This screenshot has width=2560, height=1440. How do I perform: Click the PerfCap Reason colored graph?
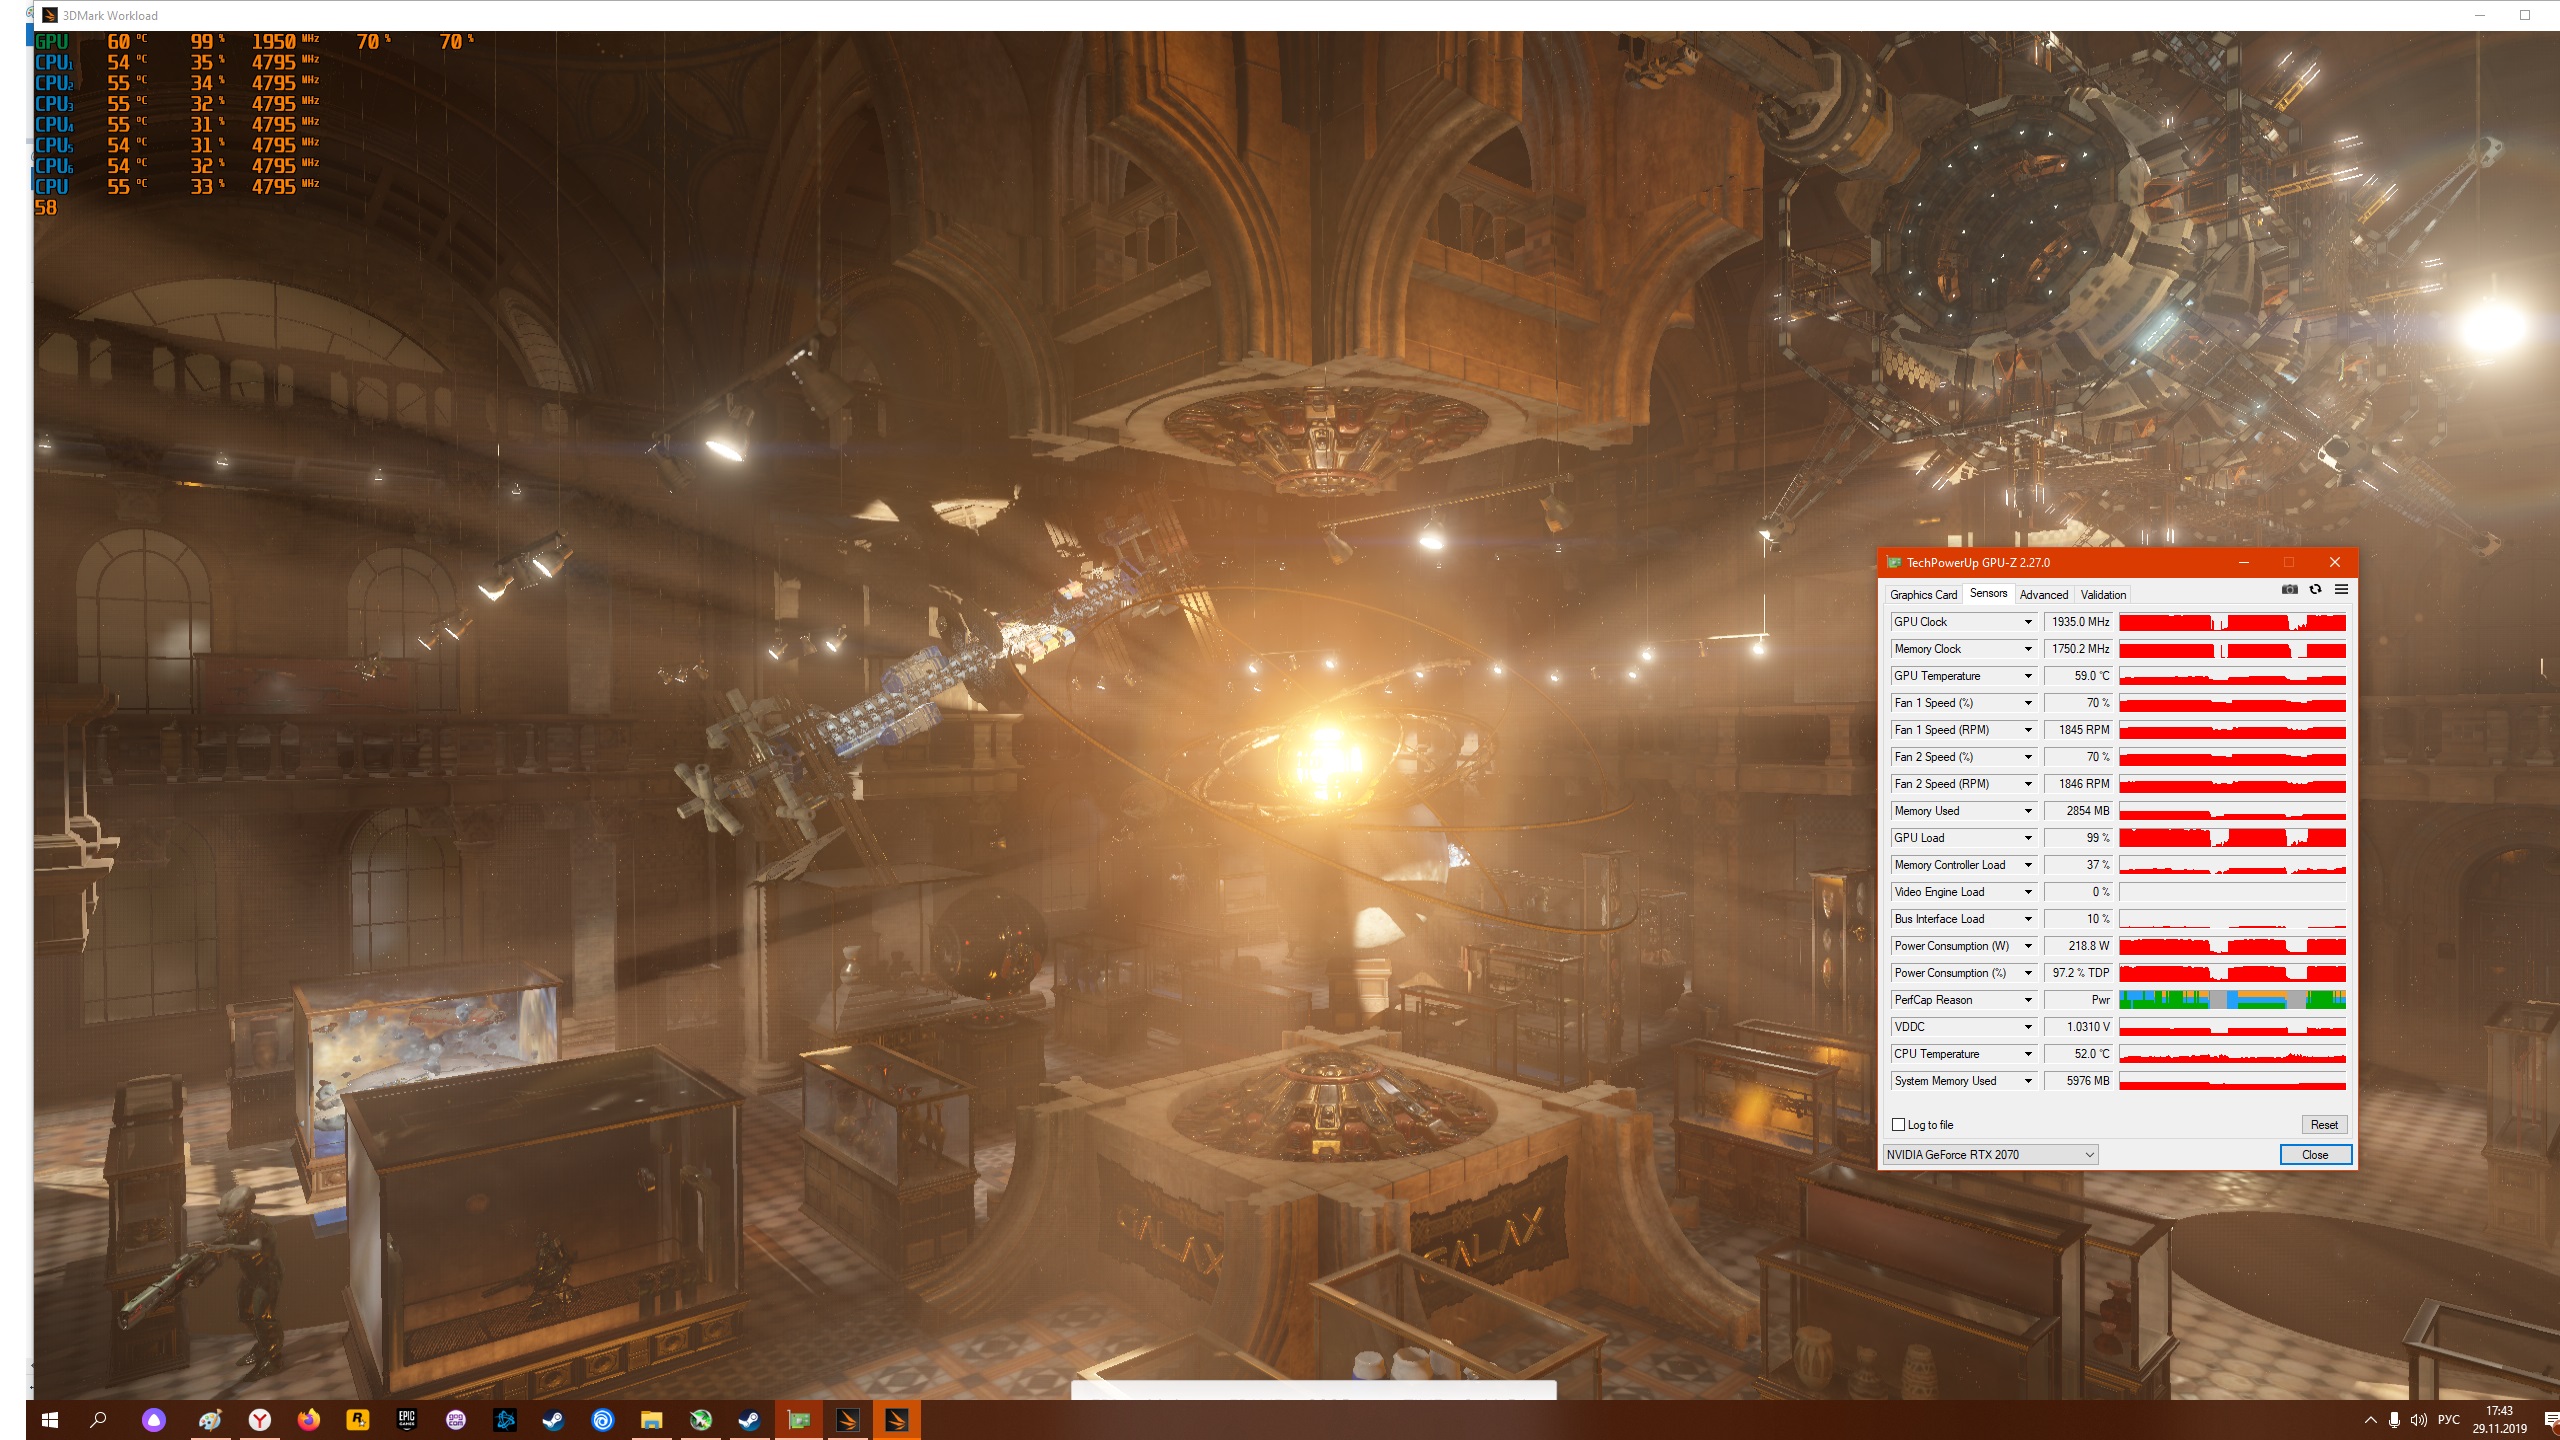[2232, 1000]
